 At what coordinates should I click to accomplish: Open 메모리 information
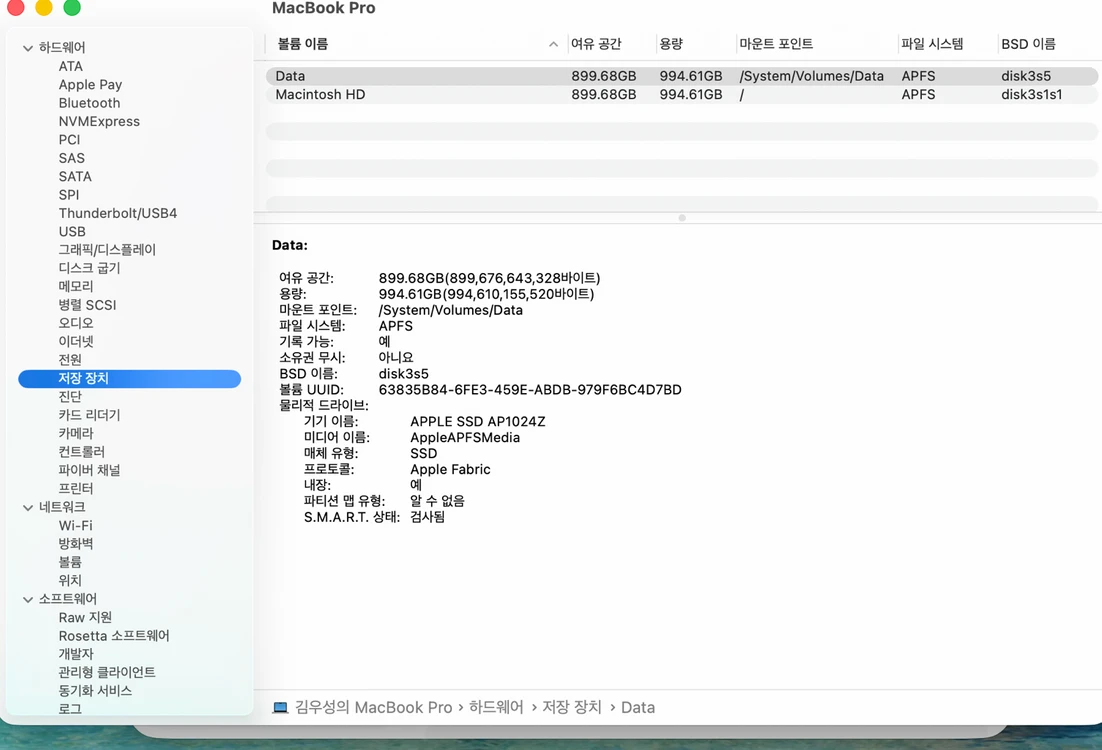click(76, 286)
